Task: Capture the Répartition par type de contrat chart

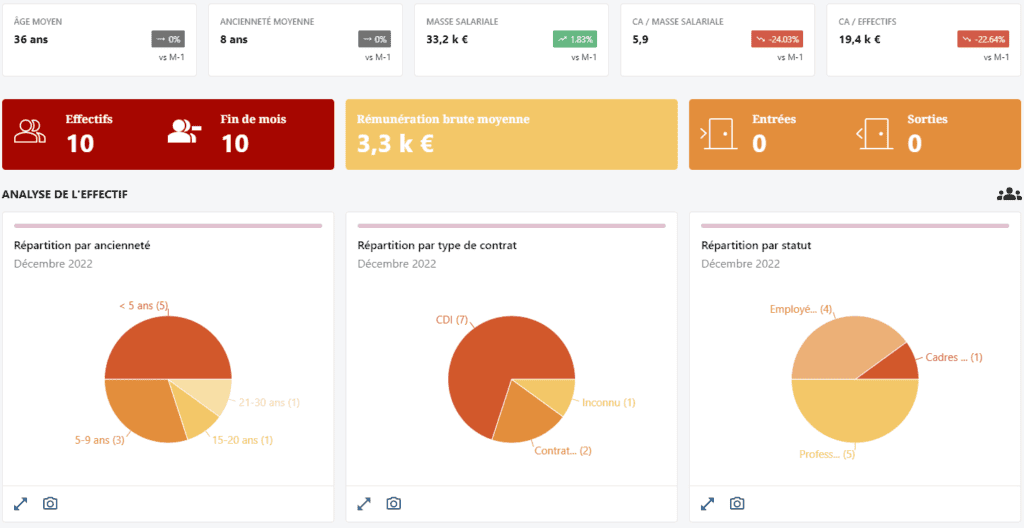Action: point(394,504)
